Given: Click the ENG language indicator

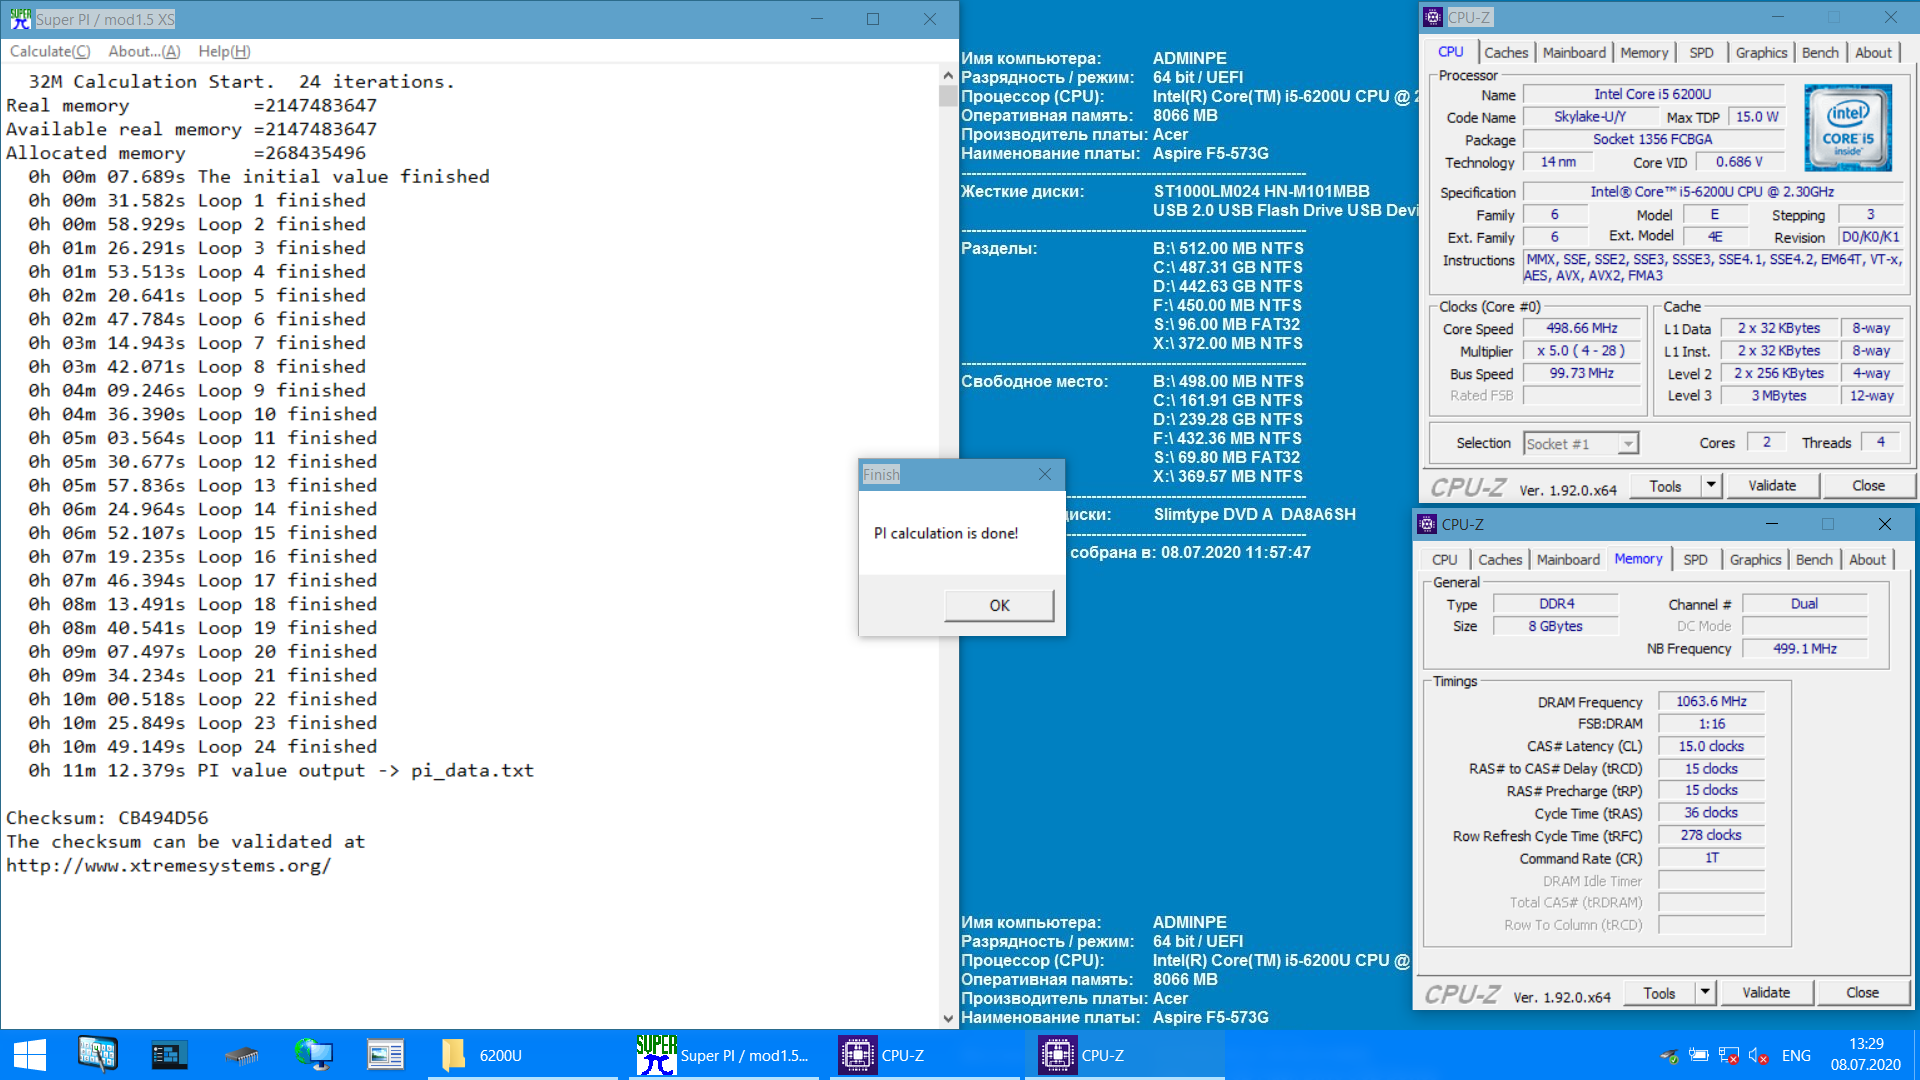Looking at the screenshot, I should pyautogui.click(x=1796, y=1055).
